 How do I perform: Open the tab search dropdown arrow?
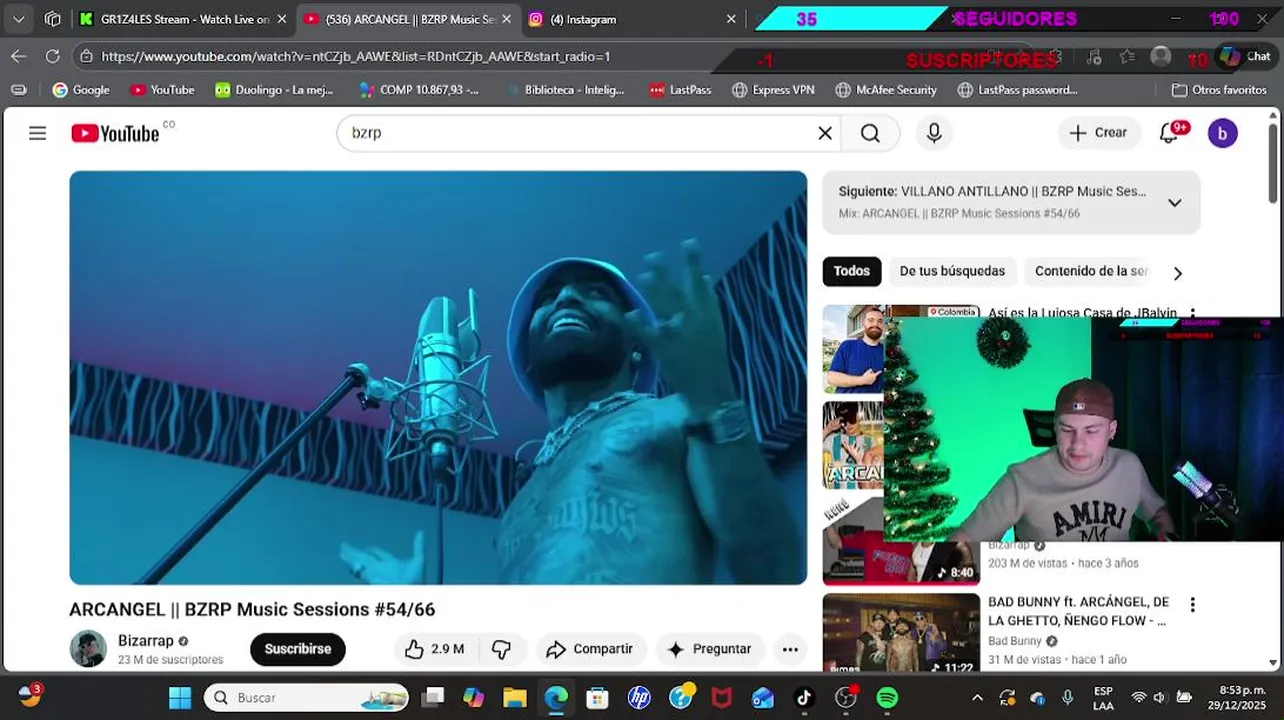pos(18,19)
